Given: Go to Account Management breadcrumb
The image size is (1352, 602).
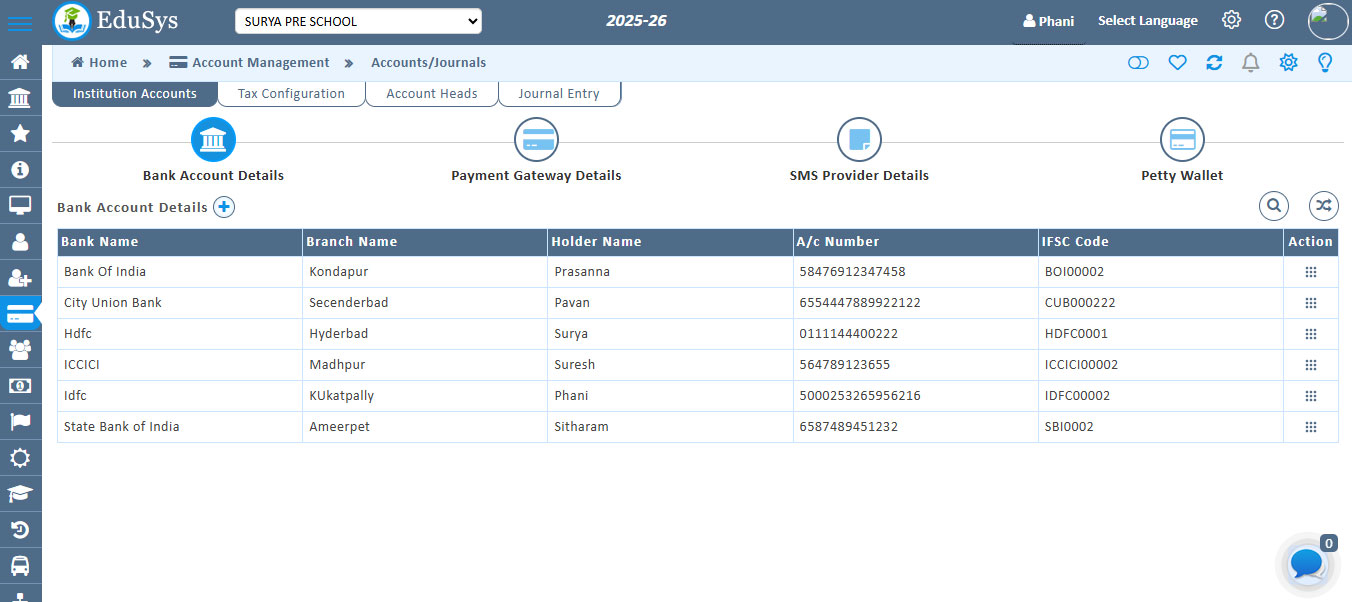Looking at the screenshot, I should 260,62.
